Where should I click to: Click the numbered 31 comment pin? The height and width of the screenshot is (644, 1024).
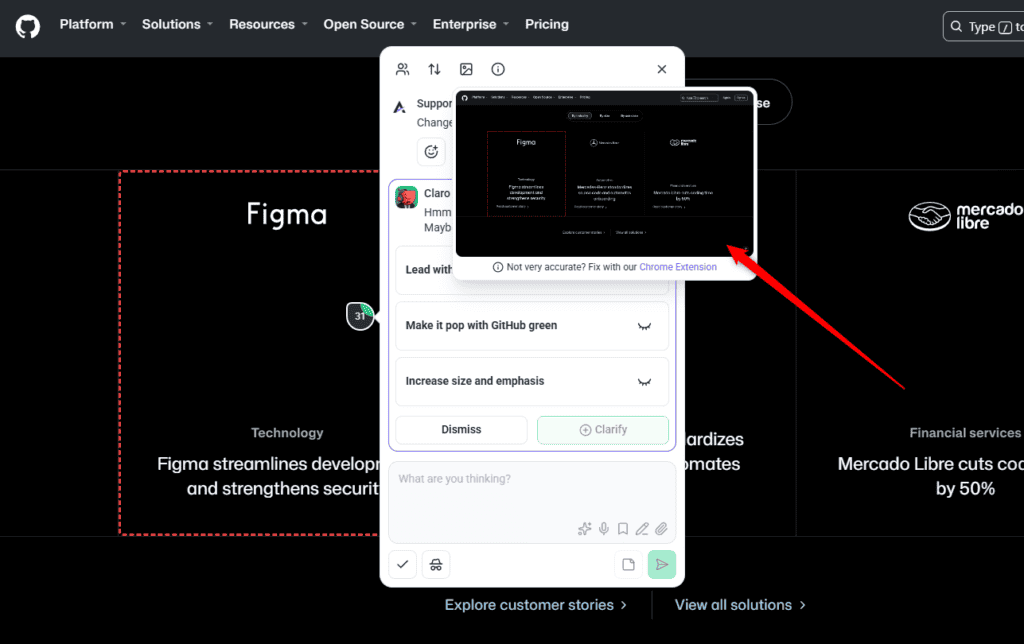click(x=360, y=315)
